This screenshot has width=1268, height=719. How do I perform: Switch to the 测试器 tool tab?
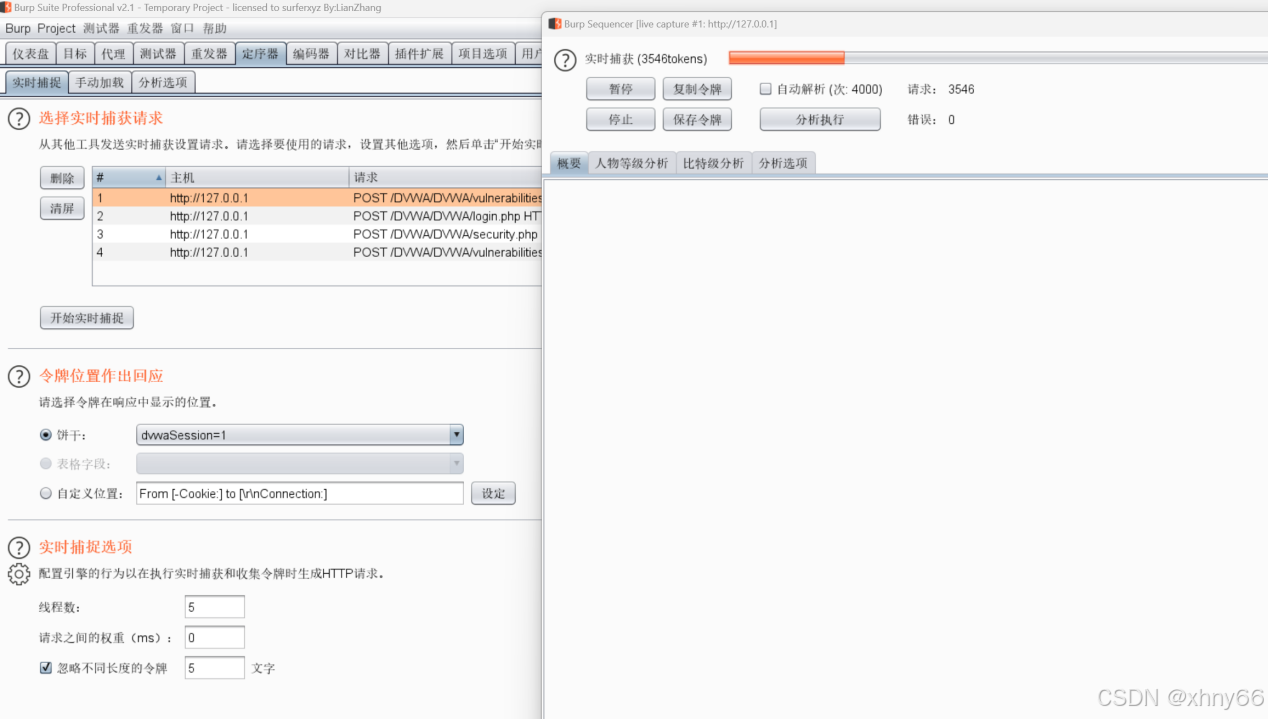point(158,54)
